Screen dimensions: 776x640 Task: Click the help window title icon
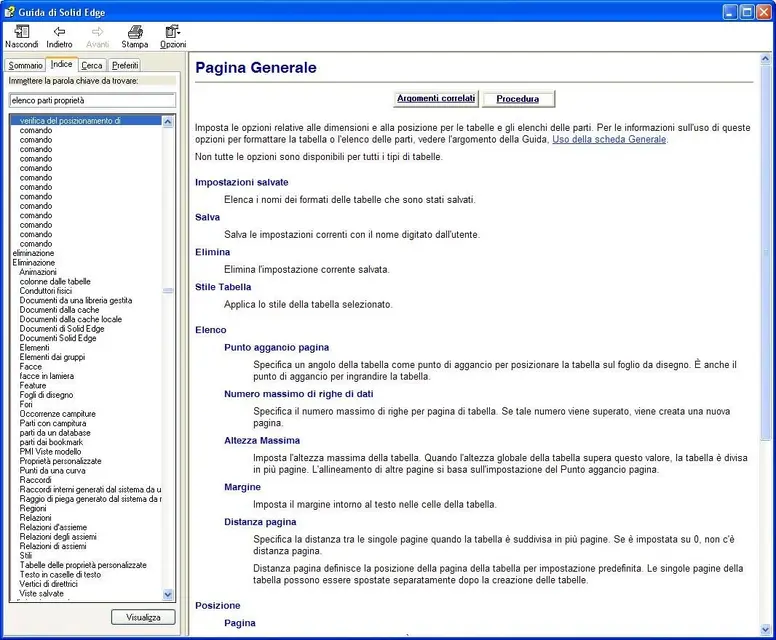pos(9,11)
